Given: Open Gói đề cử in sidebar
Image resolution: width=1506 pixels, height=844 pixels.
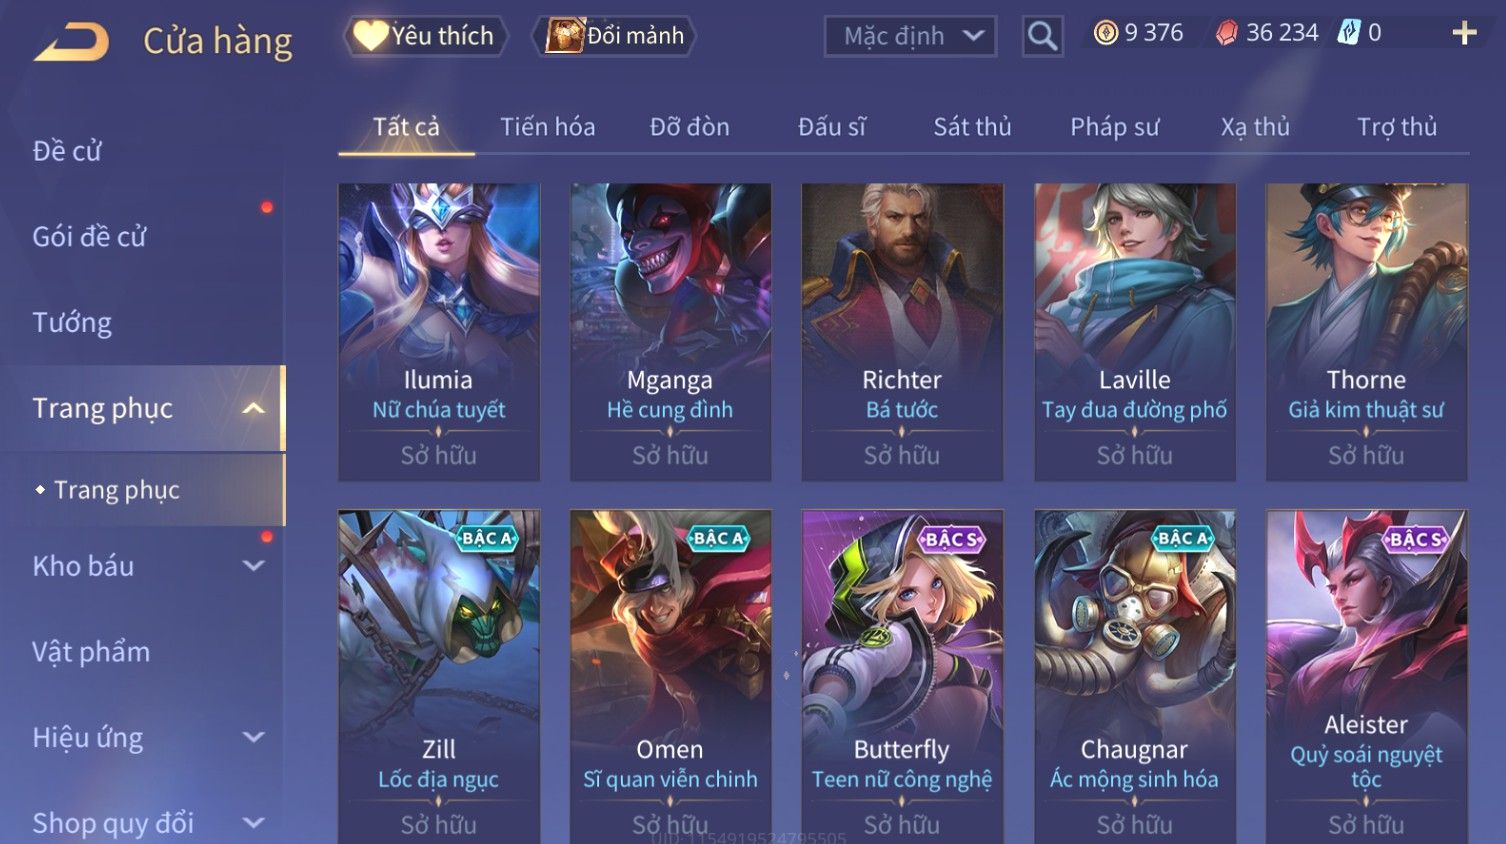Looking at the screenshot, I should click(x=89, y=237).
